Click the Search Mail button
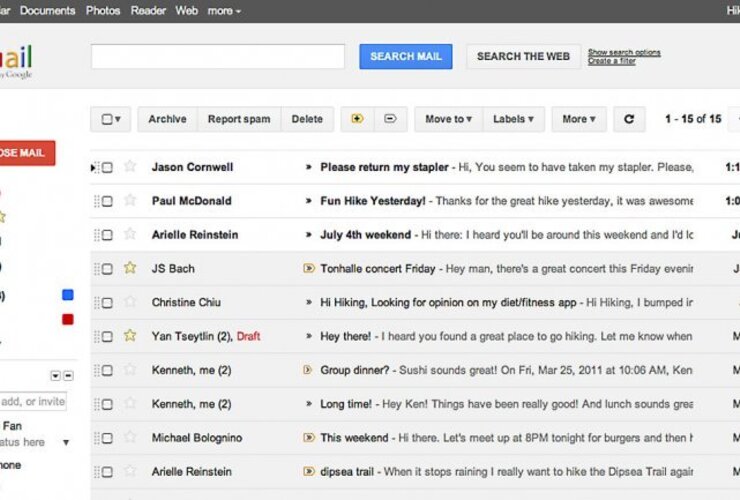The width and height of the screenshot is (740, 500). [x=405, y=57]
